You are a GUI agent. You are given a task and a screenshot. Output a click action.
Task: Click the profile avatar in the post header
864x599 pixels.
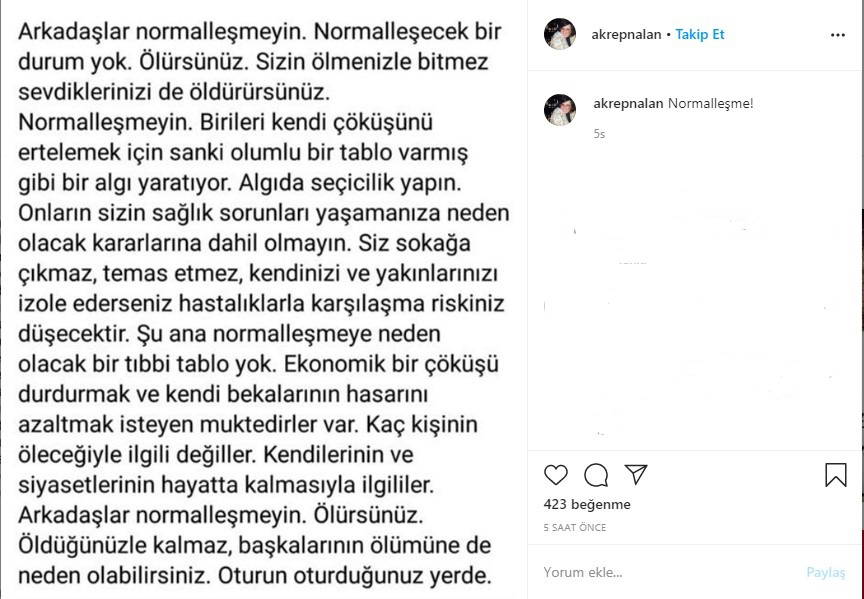(560, 34)
